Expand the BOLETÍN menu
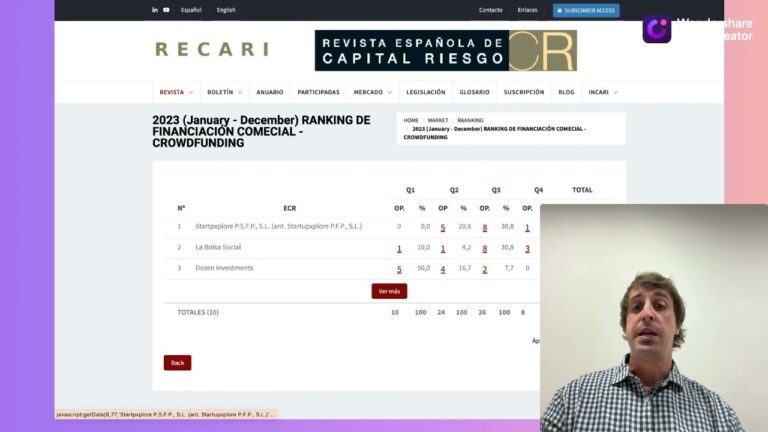Viewport: 768px width, 432px height. click(224, 92)
